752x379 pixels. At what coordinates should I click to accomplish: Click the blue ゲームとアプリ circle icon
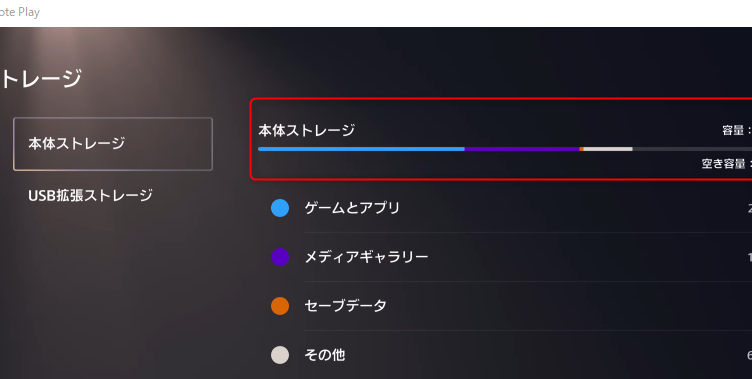click(280, 208)
